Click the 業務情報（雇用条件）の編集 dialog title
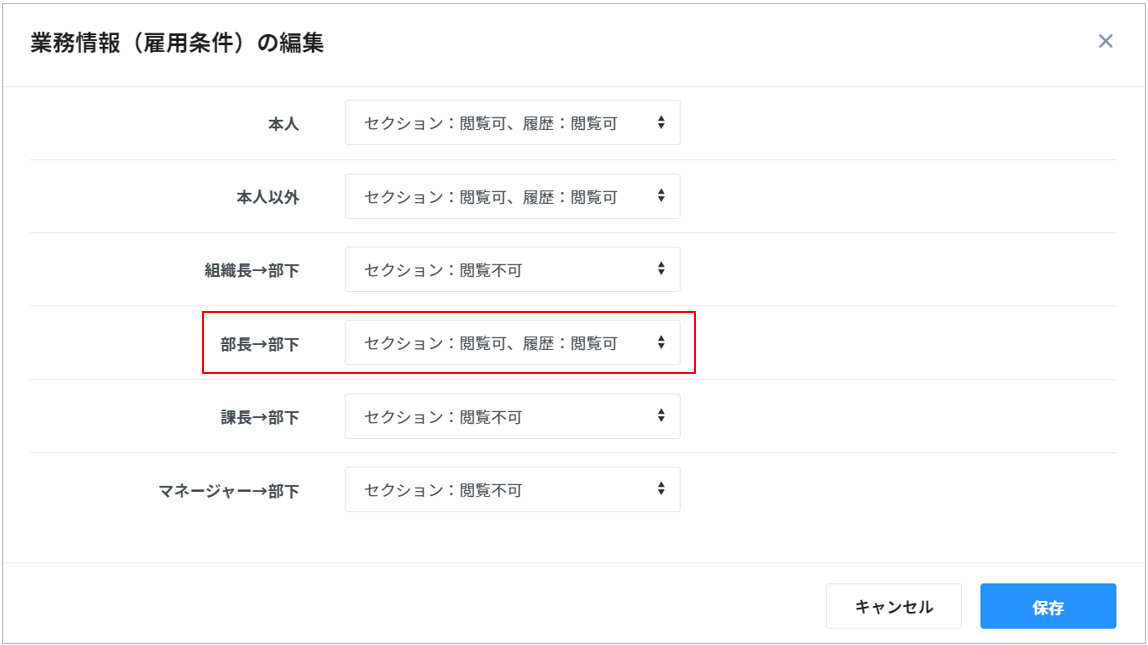 [x=177, y=43]
